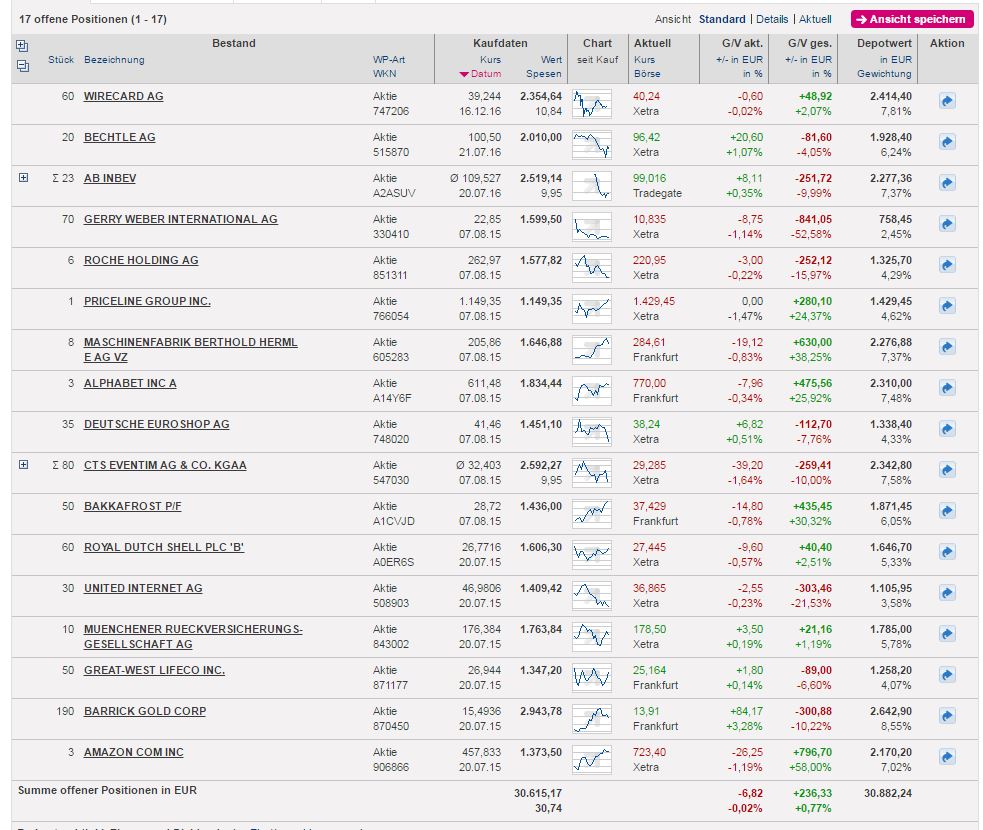Expand all positions with header plus icon

22,46
